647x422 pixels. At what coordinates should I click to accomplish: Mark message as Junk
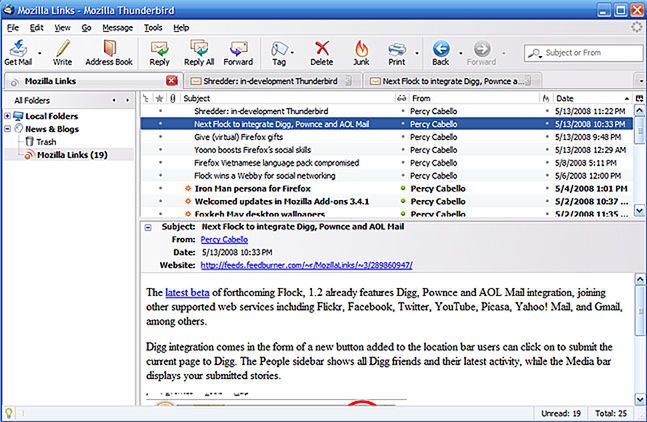tap(361, 53)
